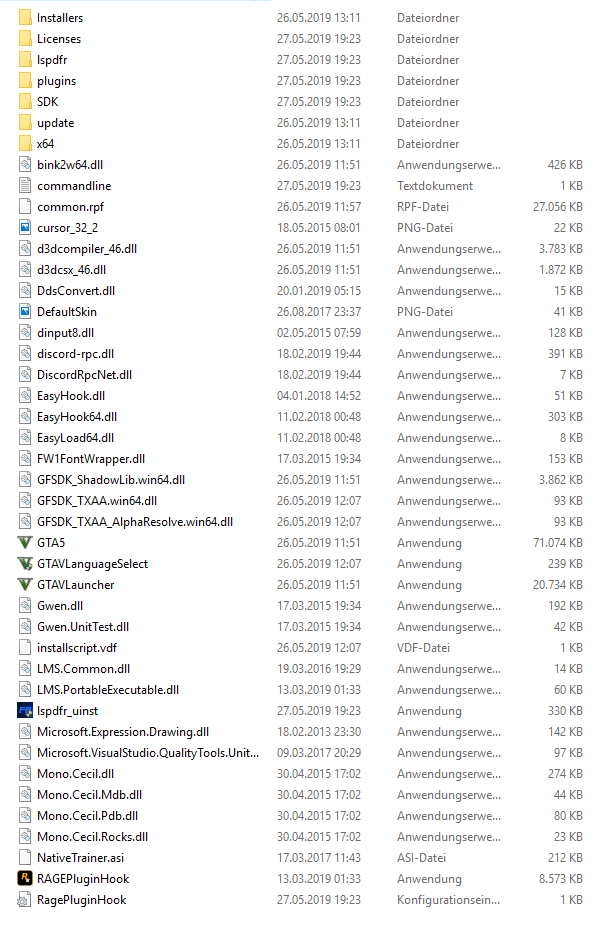Click the GFSDK_TXAA_AlphaResolve.win64.dll file name
Screen dimensions: 602x925
point(135,522)
